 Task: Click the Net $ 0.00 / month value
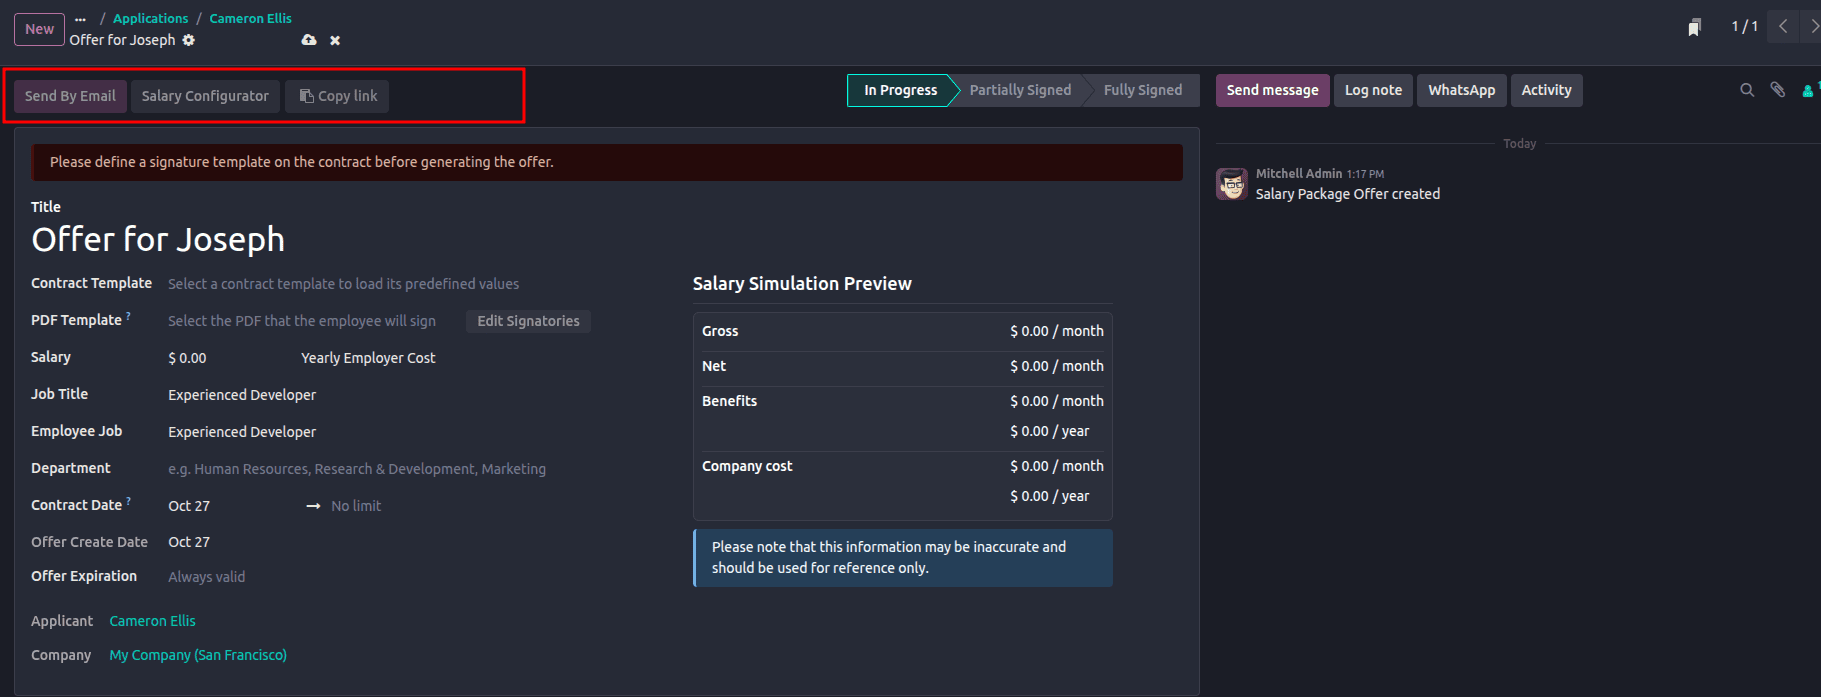pos(1057,366)
